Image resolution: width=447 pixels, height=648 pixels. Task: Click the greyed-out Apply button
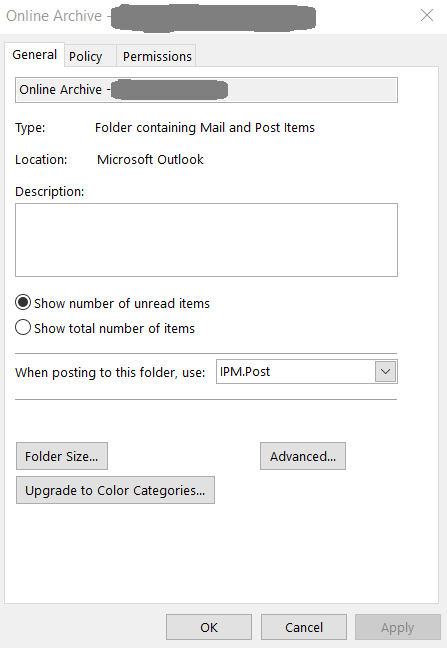click(397, 627)
